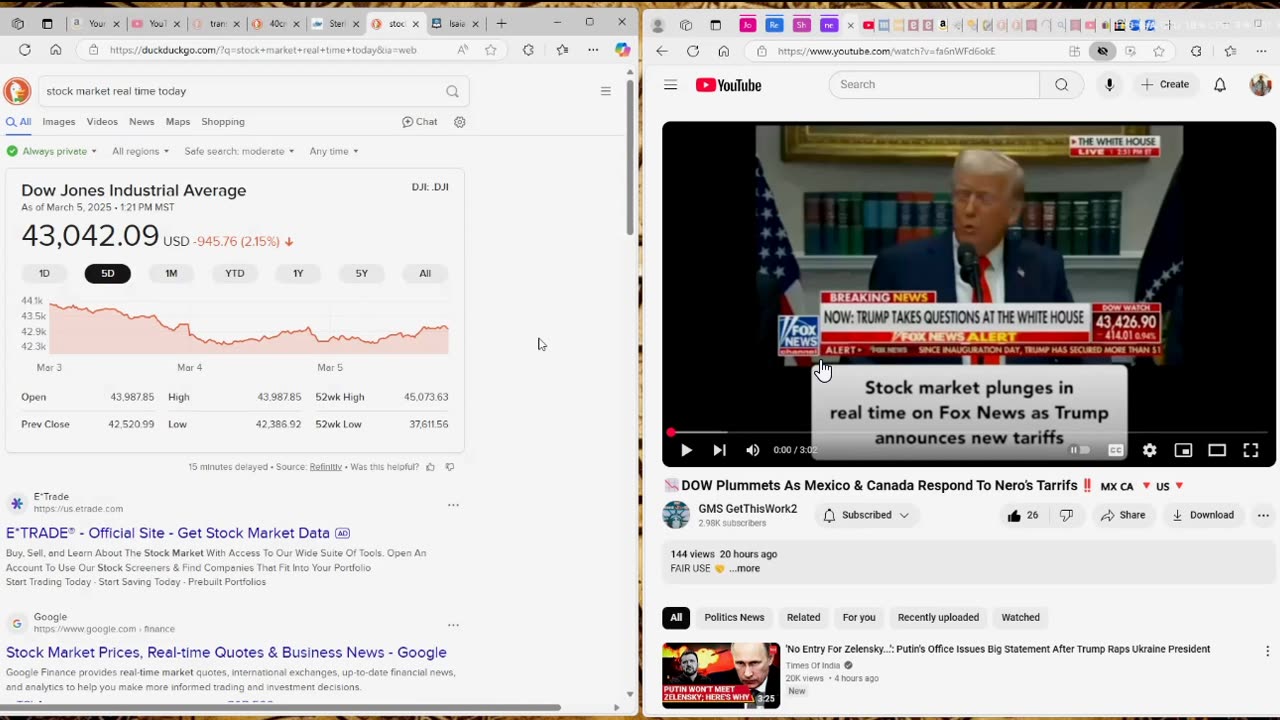Click the video progress bar
Screen dimensions: 1280x720
969,432
